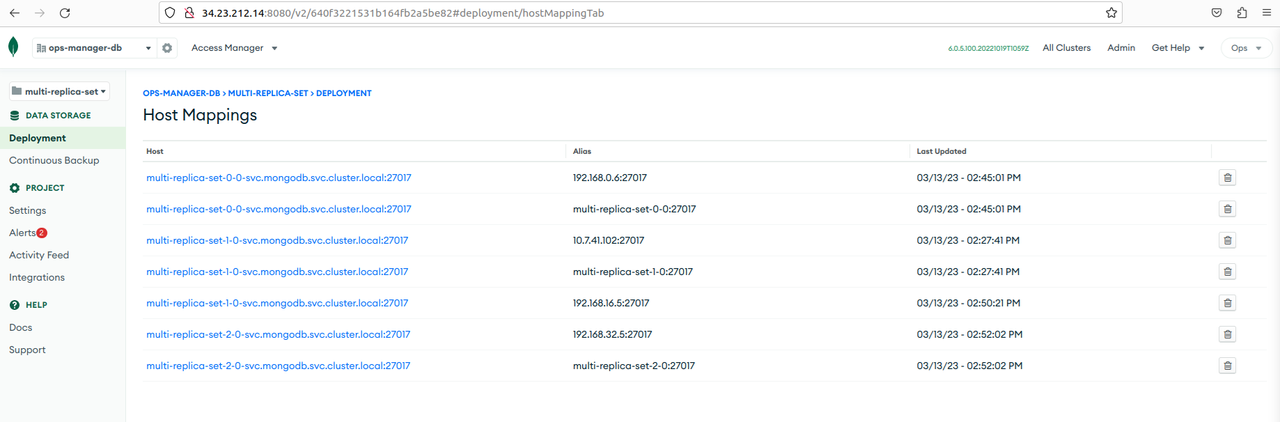
Task: Click the All Clusters link
Action: (x=1066, y=48)
